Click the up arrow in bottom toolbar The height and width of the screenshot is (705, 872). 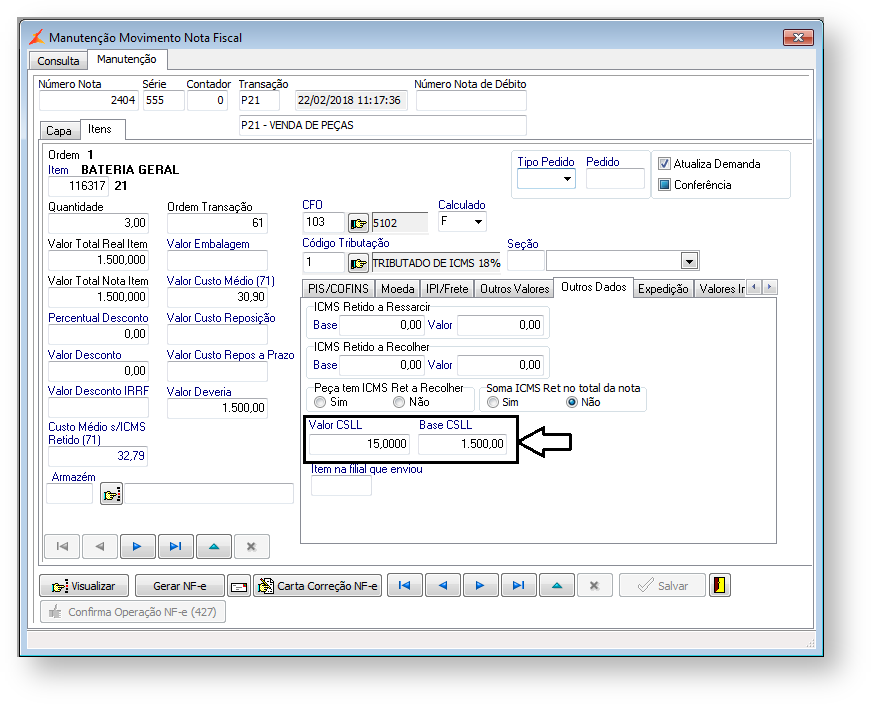[556, 586]
